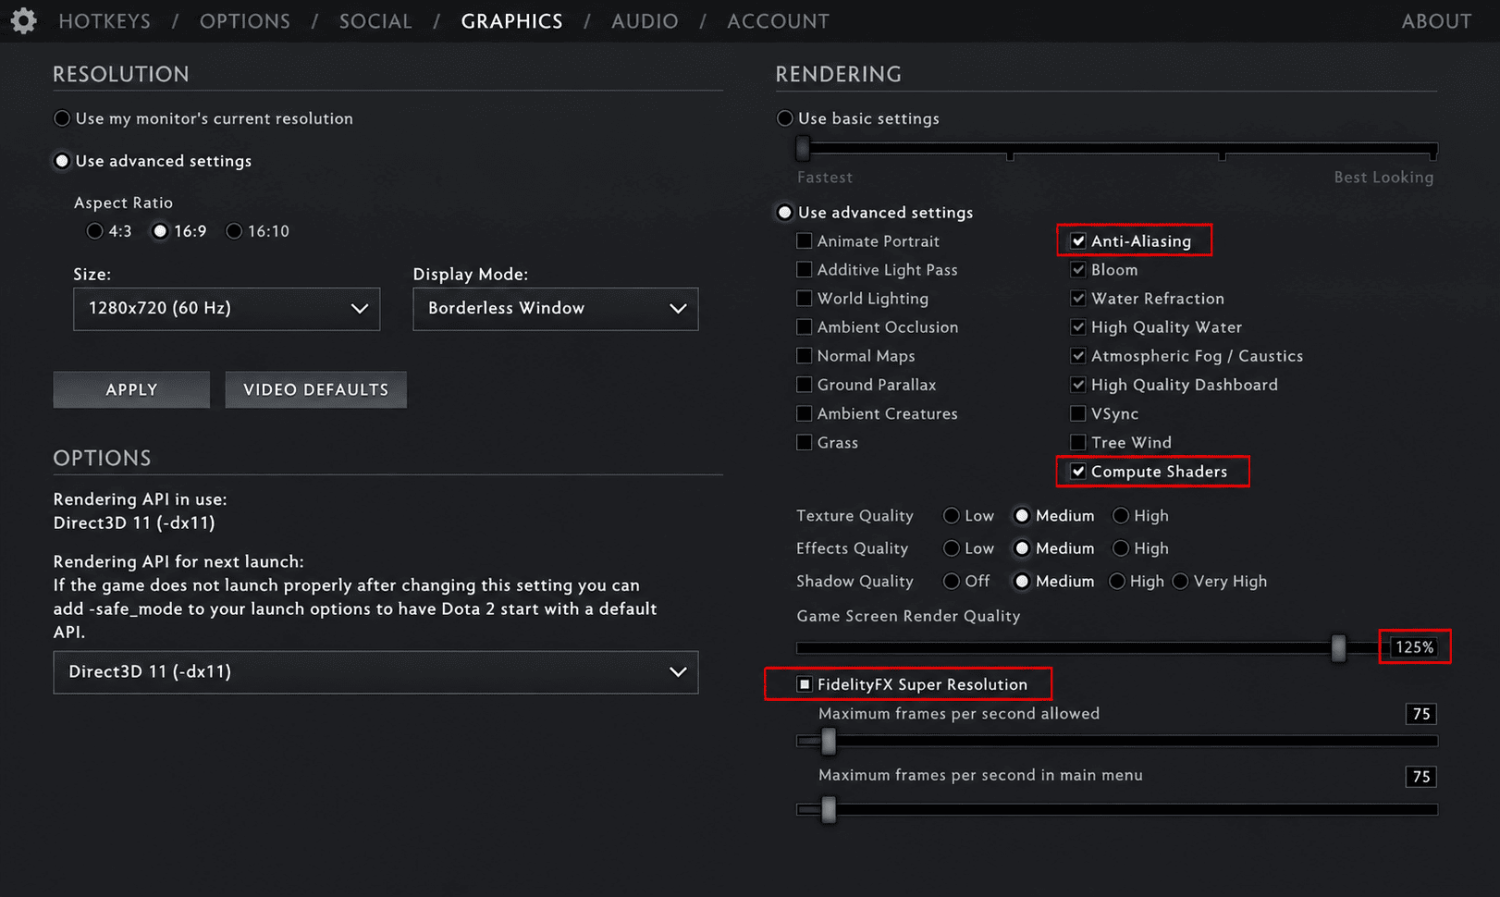Select Use advanced settings under Resolution

[x=62, y=161]
